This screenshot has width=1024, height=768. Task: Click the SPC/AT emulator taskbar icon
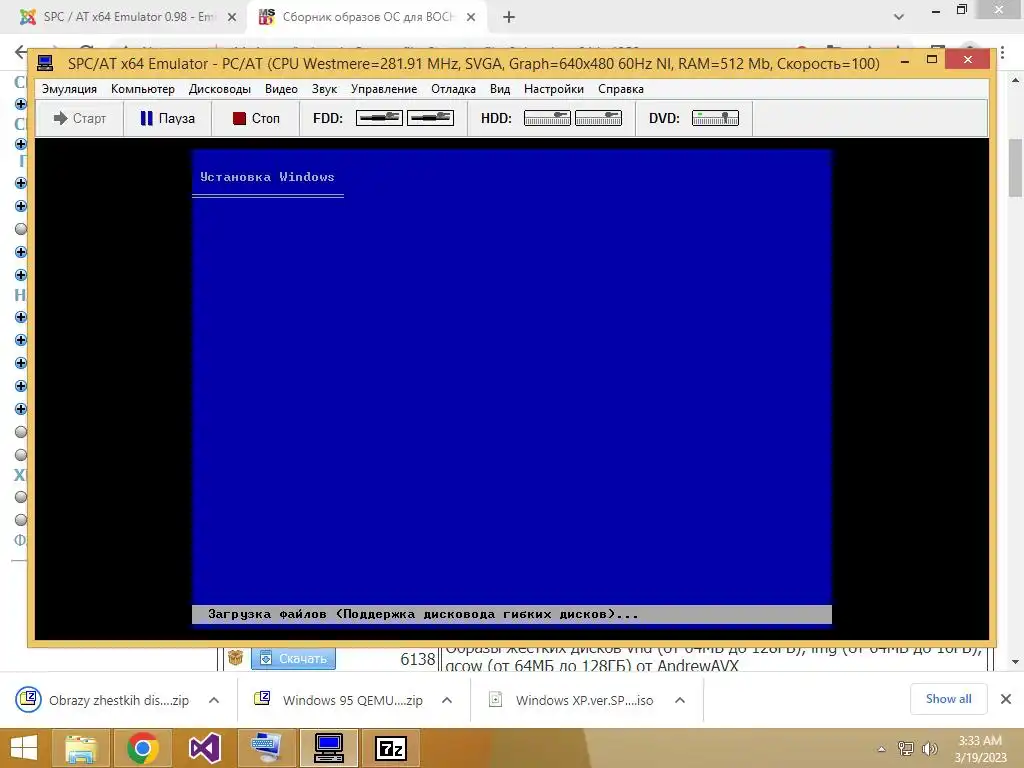pyautogui.click(x=328, y=748)
